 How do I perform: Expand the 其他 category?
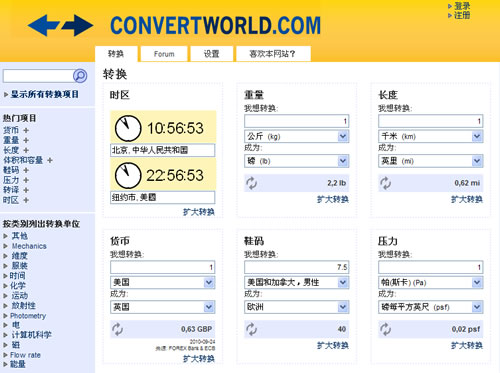pyautogui.click(x=20, y=236)
